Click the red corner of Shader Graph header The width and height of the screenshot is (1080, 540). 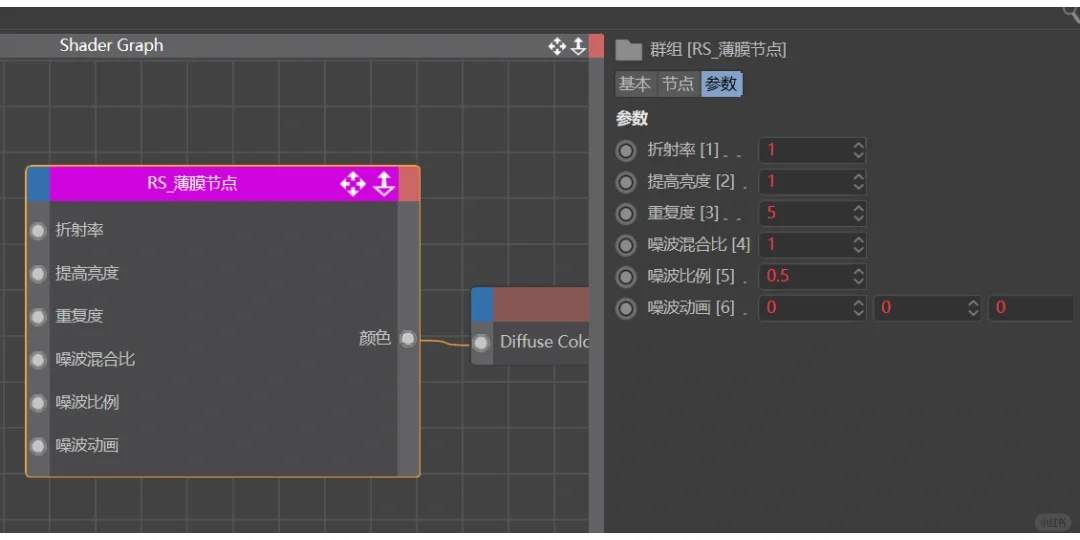coord(596,46)
